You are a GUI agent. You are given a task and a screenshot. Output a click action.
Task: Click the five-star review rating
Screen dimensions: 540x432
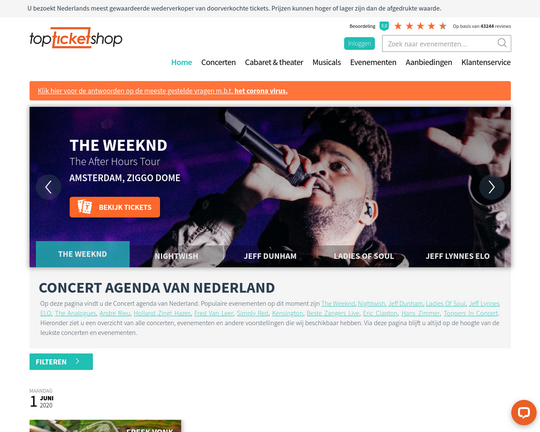420,26
